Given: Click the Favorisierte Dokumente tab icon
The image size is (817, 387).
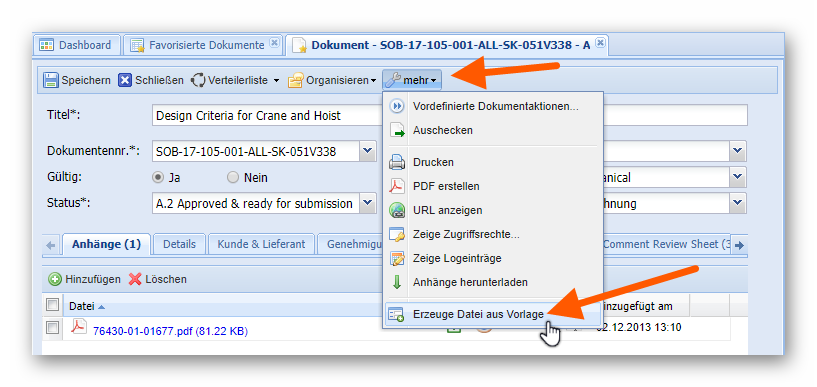Looking at the screenshot, I should click(137, 45).
